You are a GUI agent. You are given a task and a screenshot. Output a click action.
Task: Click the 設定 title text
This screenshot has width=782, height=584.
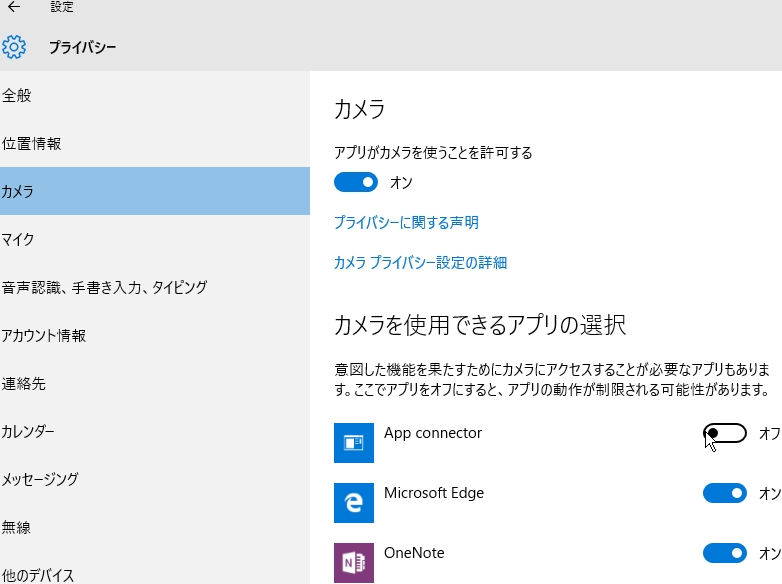[62, 6]
